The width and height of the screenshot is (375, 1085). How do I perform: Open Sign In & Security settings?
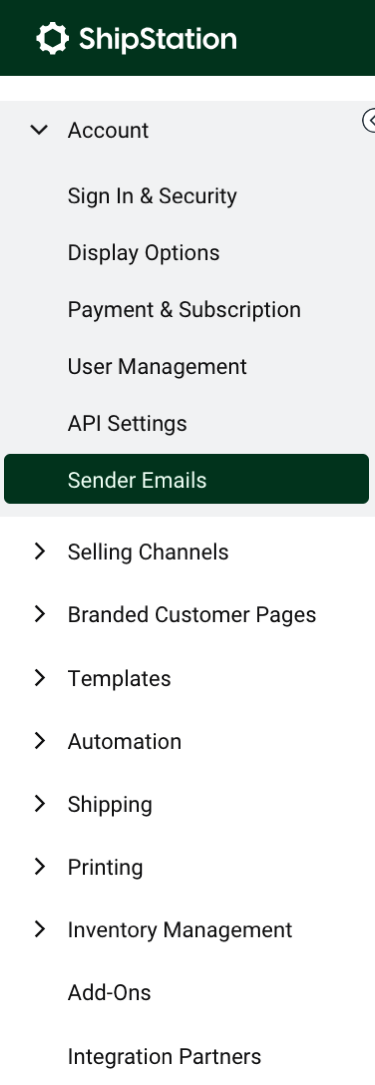tap(152, 196)
